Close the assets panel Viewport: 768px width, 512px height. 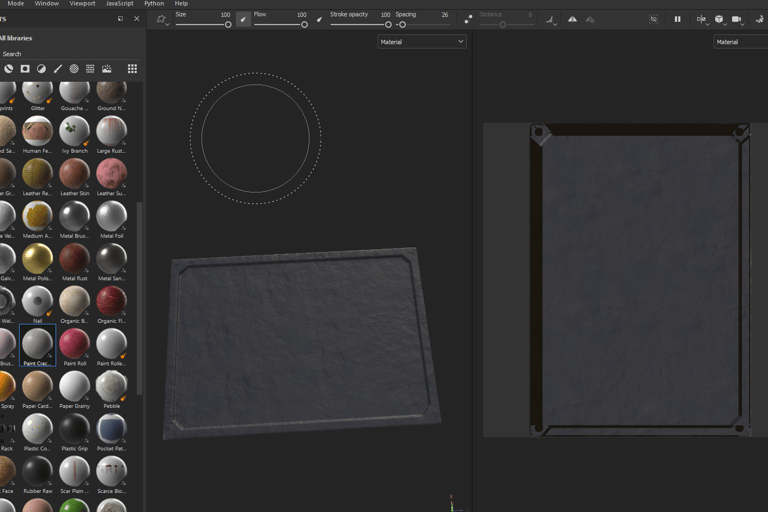click(136, 18)
